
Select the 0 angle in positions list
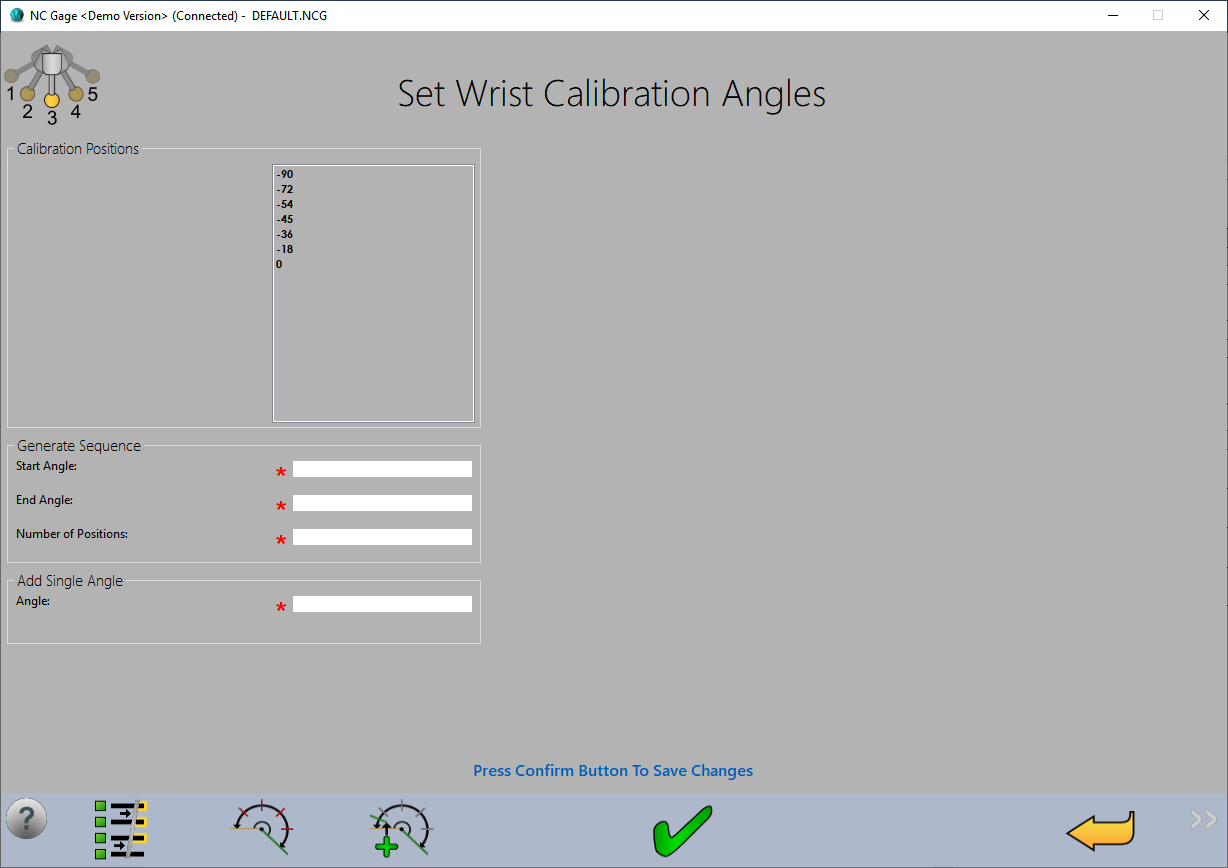click(x=280, y=265)
